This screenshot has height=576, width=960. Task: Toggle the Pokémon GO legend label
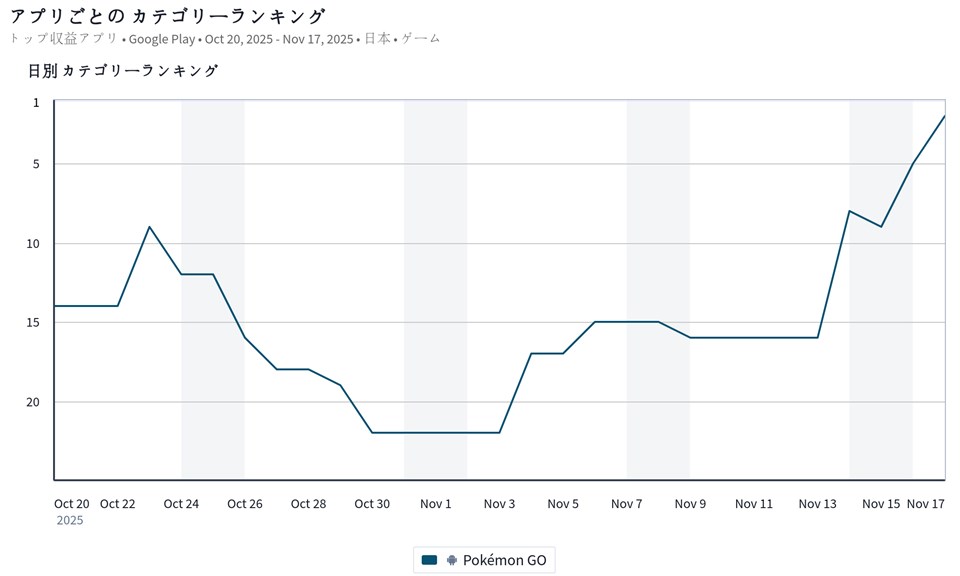tap(504, 560)
